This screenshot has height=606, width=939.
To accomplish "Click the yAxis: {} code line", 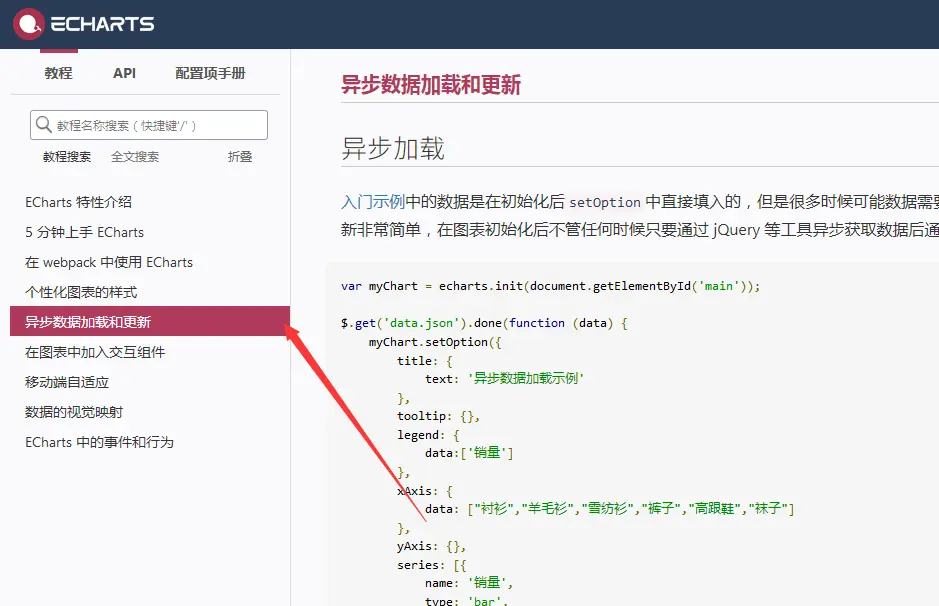I will click(431, 546).
